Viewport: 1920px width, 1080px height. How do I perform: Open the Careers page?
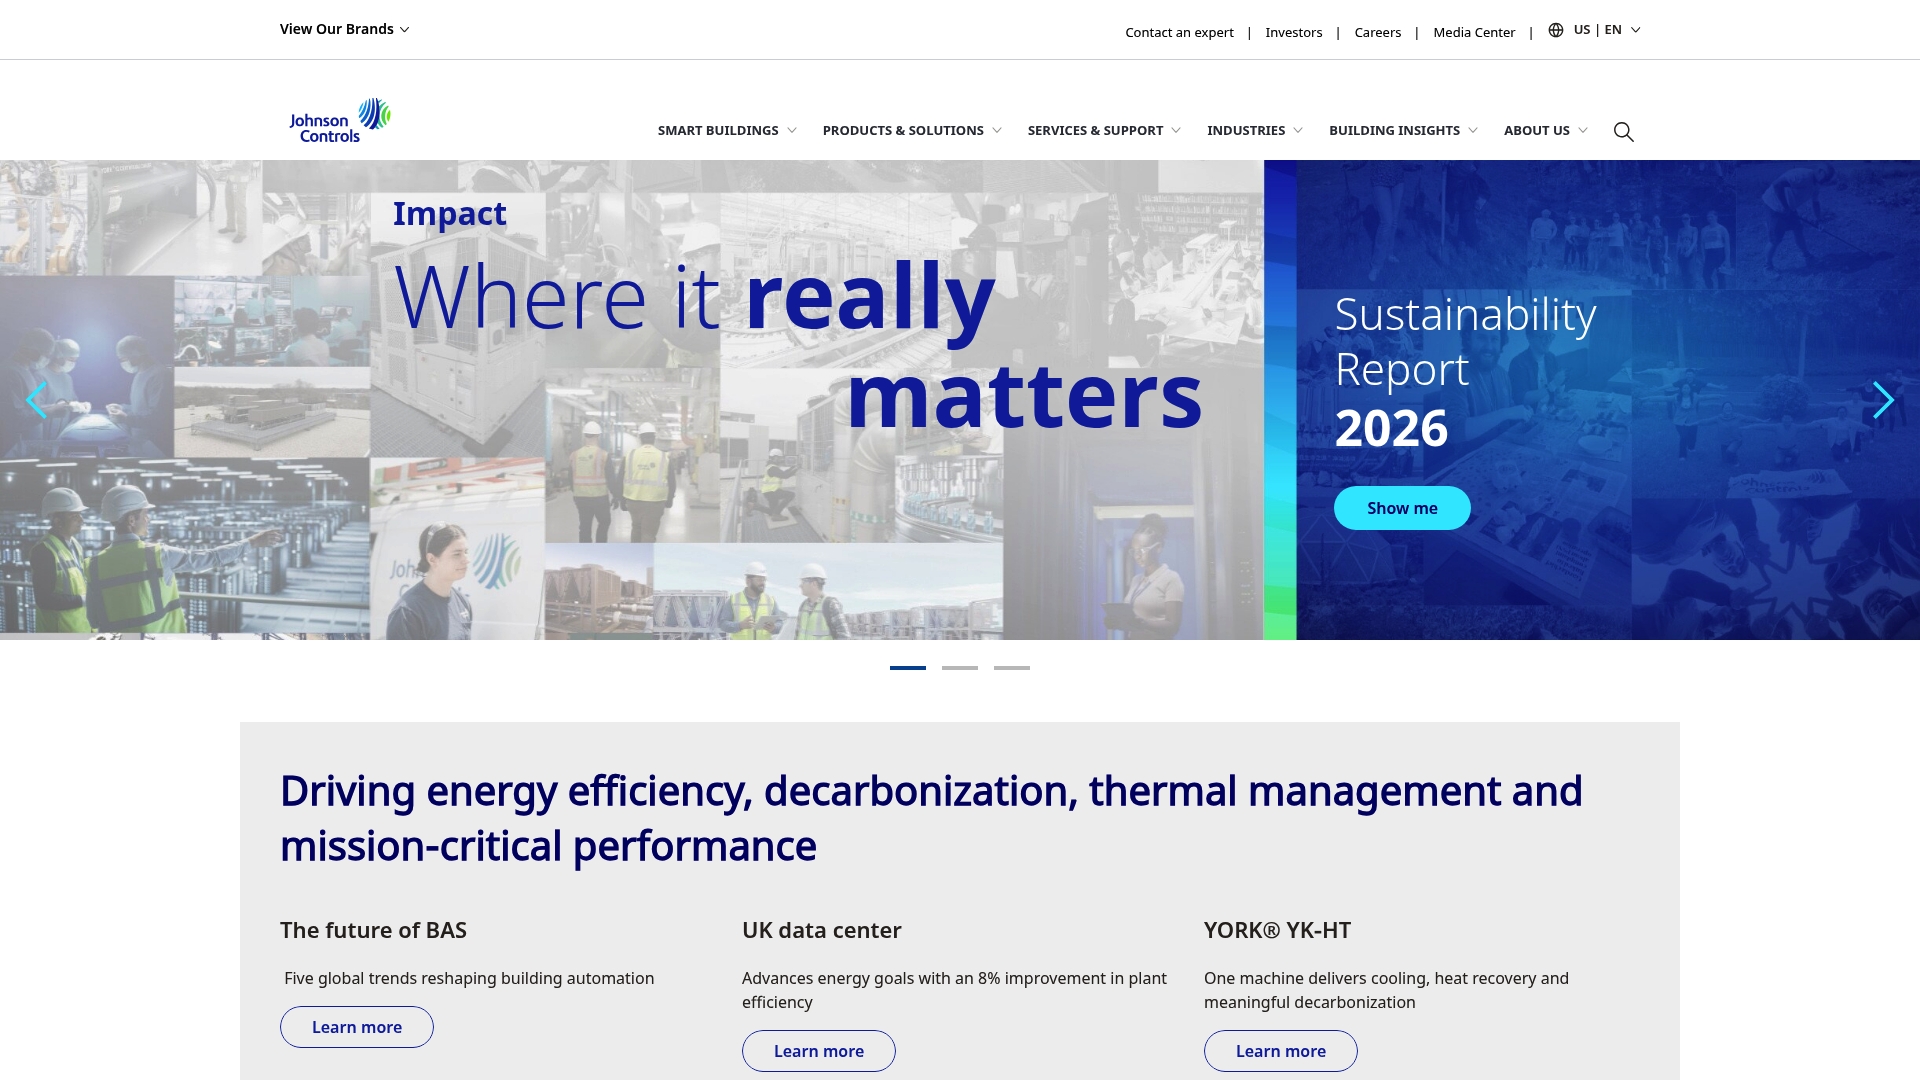1377,32
